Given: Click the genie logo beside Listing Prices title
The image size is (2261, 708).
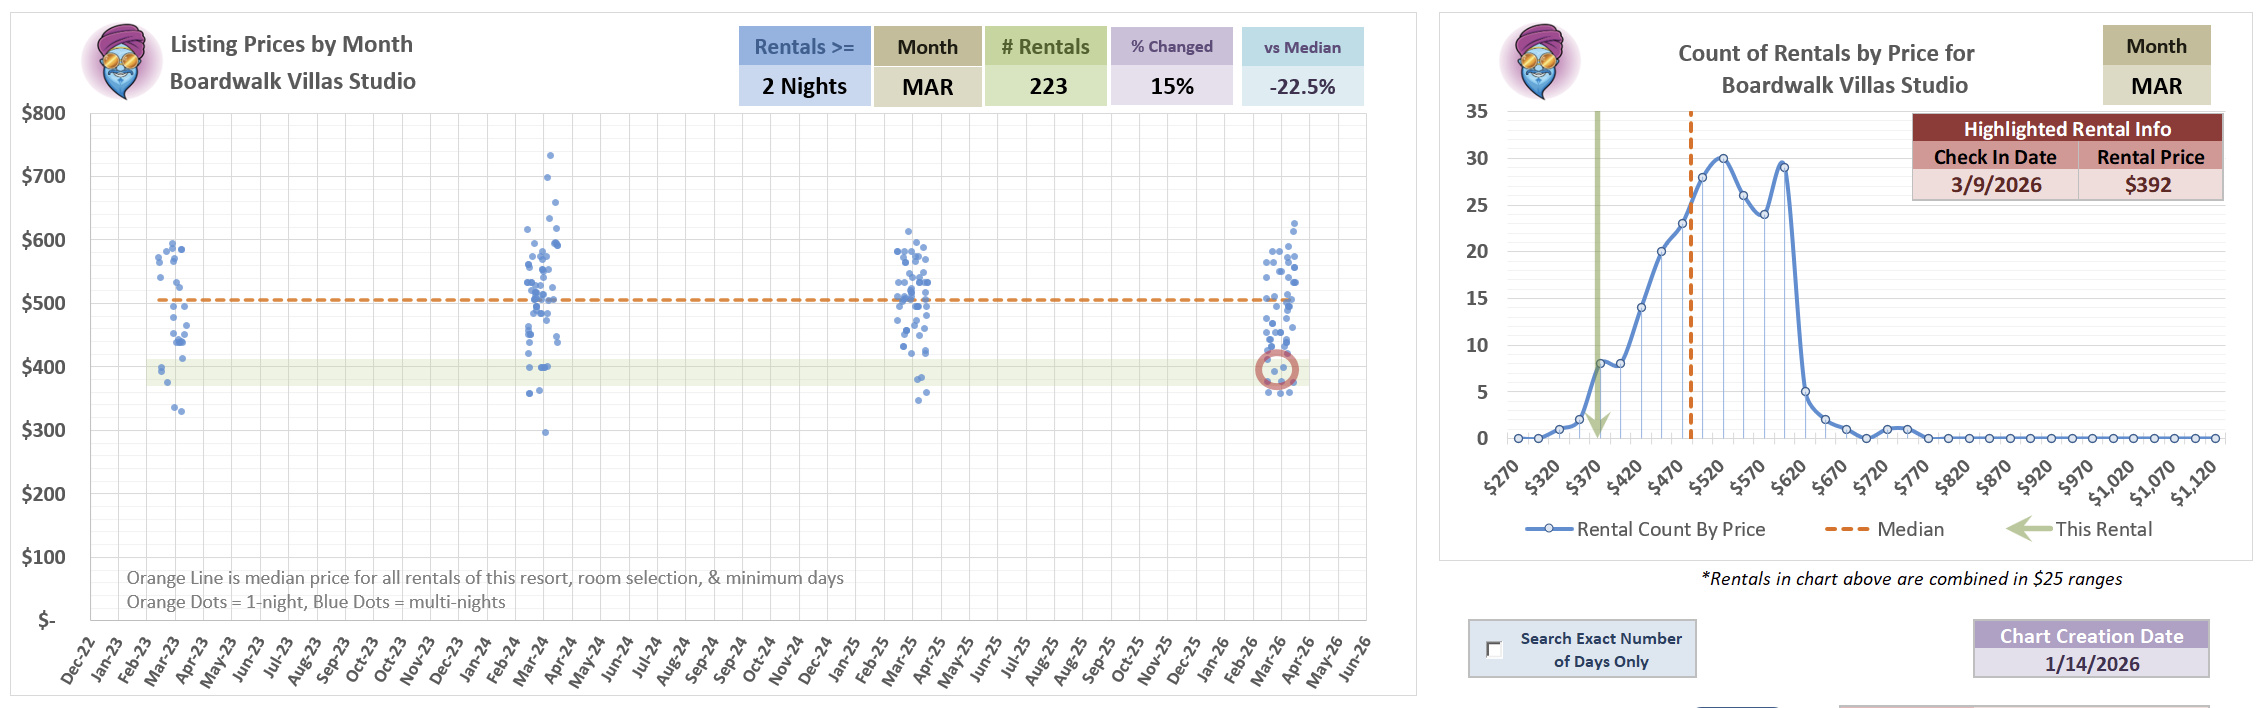Looking at the screenshot, I should 122,62.
